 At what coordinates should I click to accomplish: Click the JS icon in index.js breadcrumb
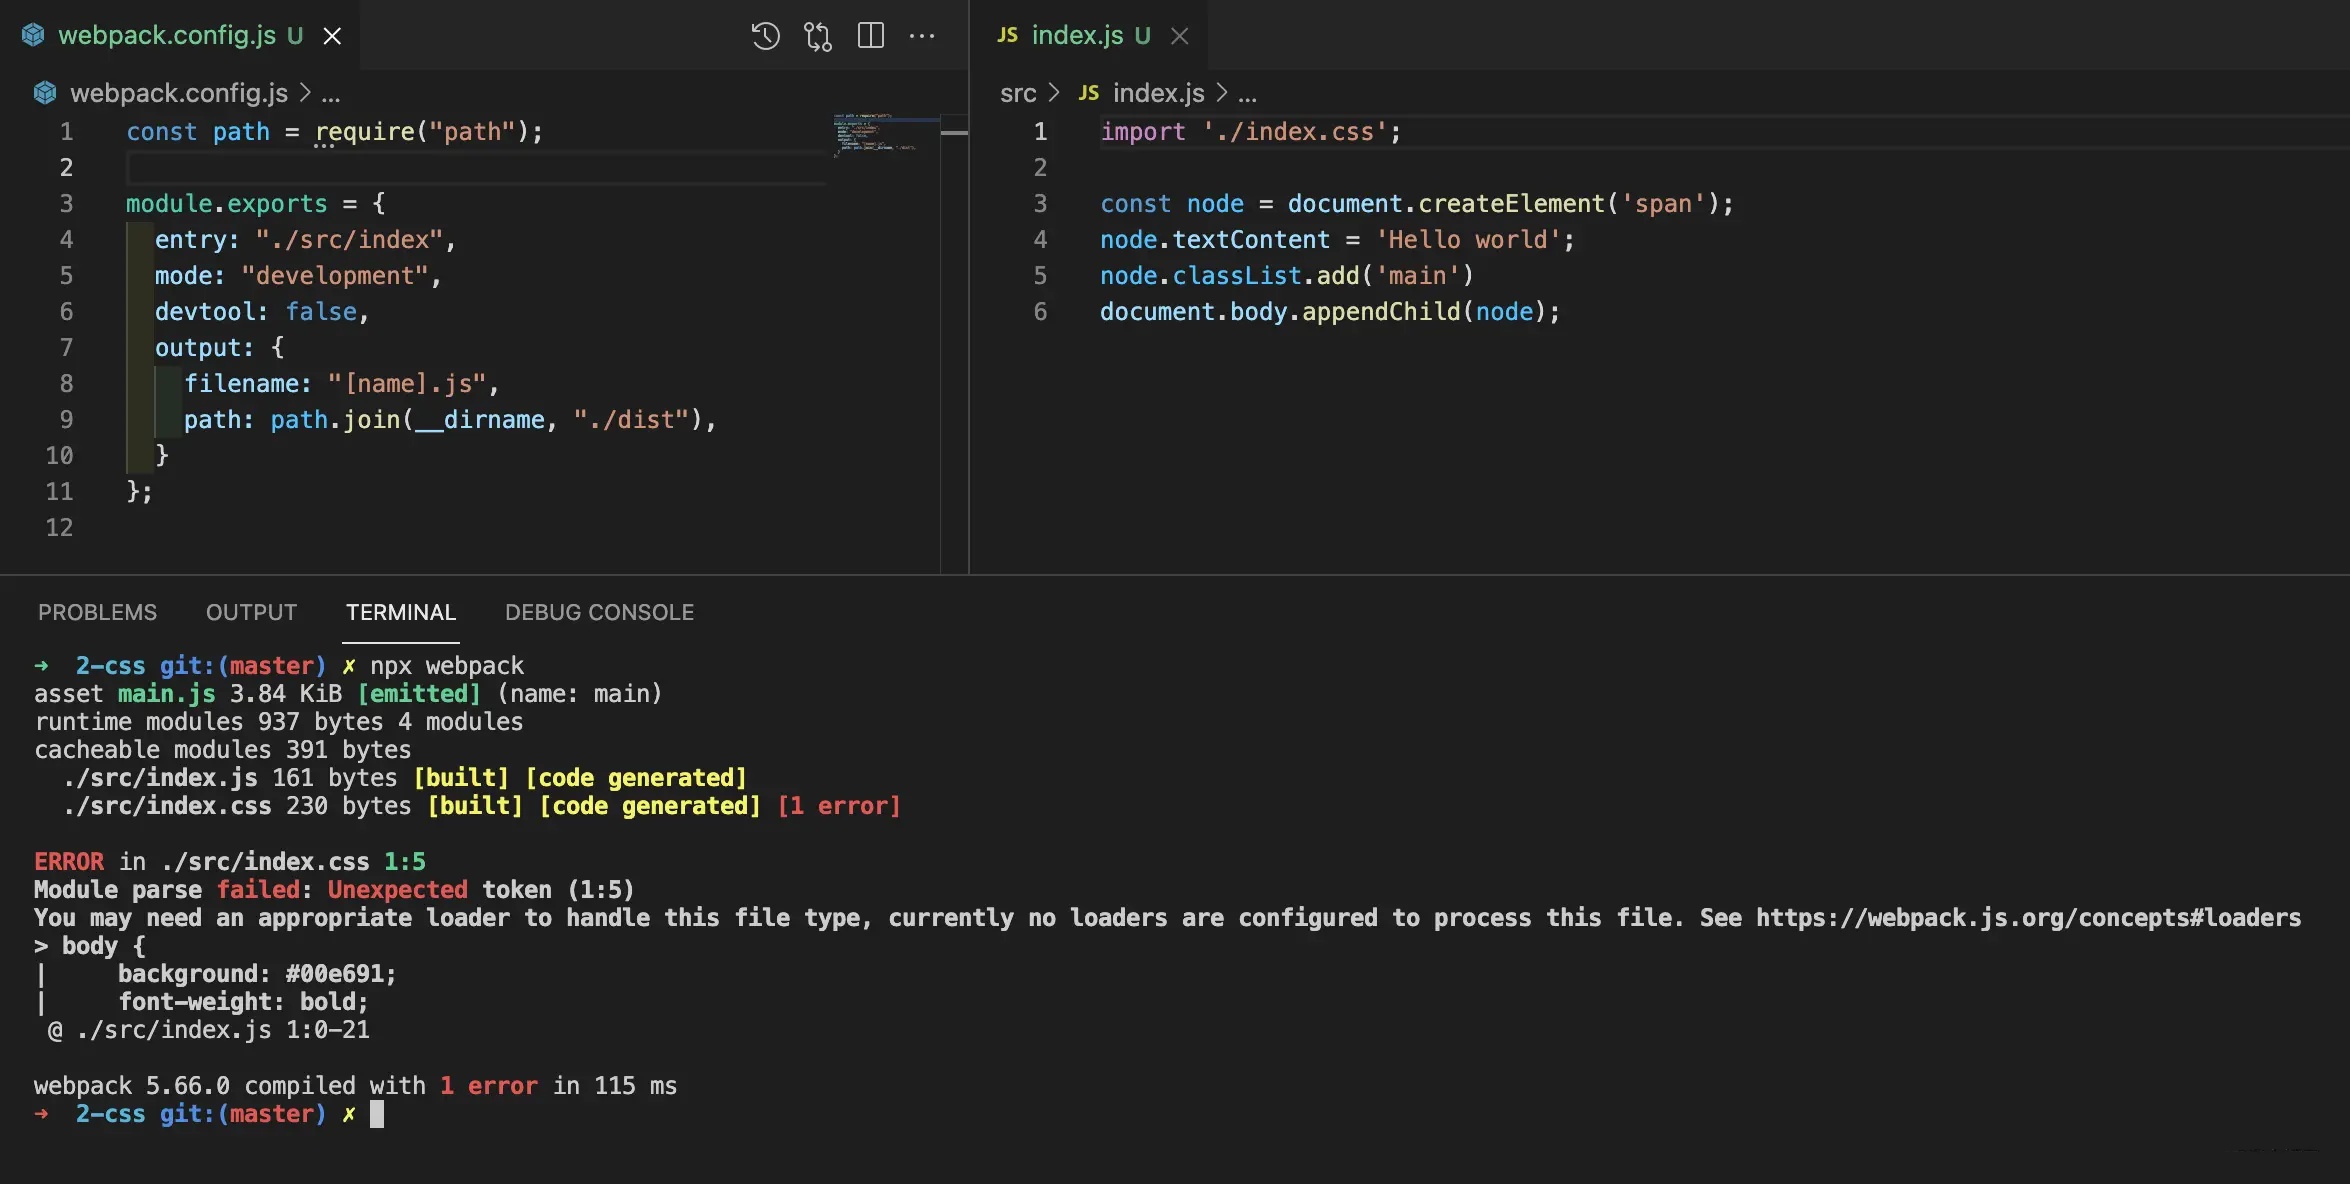pyautogui.click(x=1089, y=93)
